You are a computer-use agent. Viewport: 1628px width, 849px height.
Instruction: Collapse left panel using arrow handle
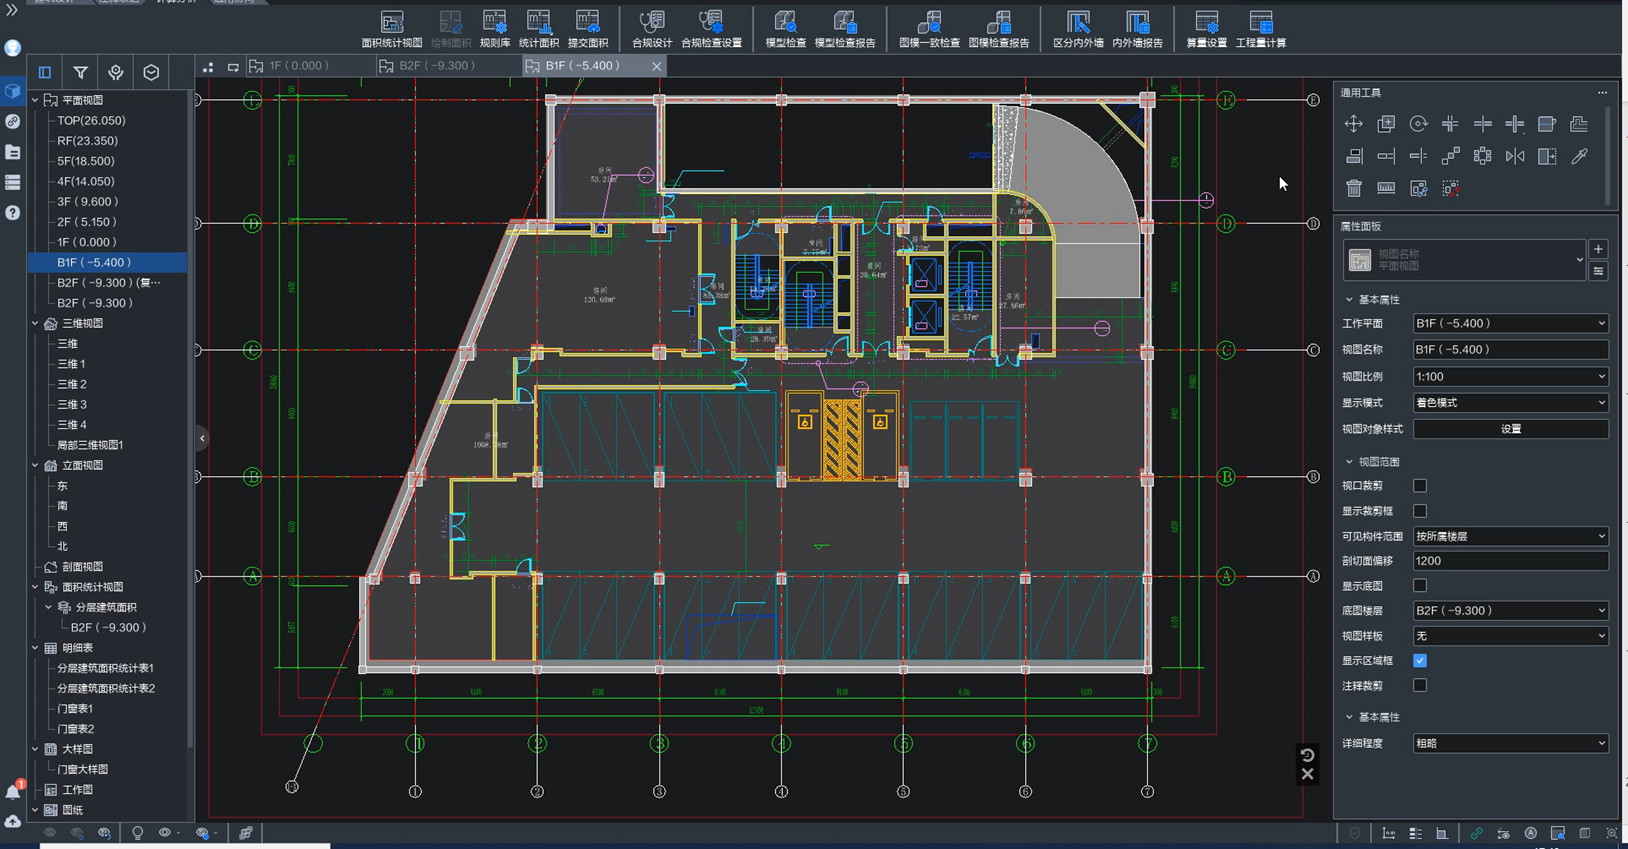coord(202,438)
